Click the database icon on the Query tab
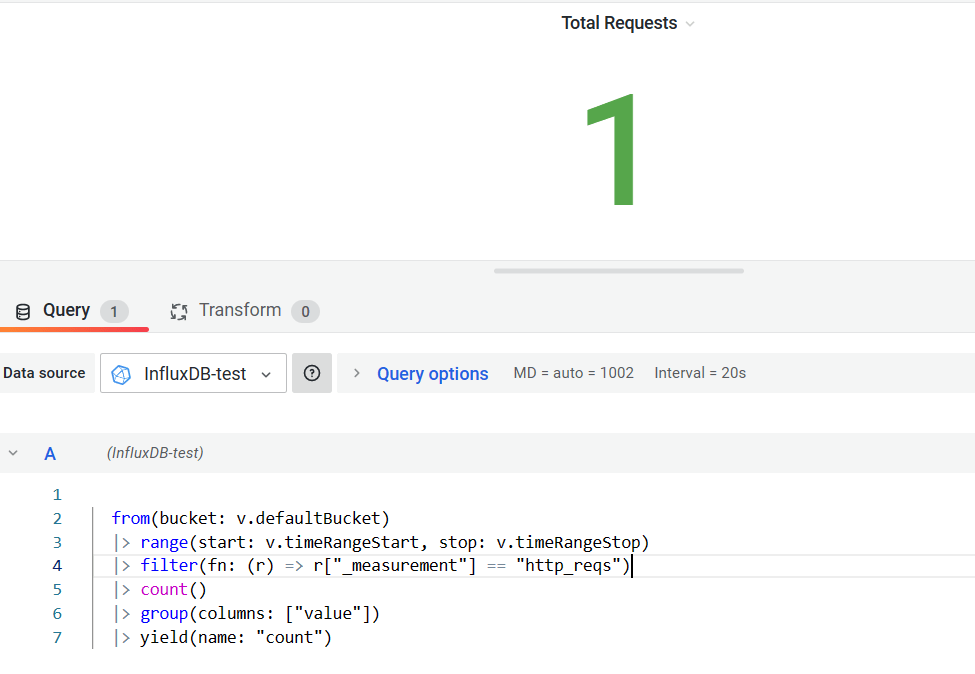975x674 pixels. coord(22,311)
